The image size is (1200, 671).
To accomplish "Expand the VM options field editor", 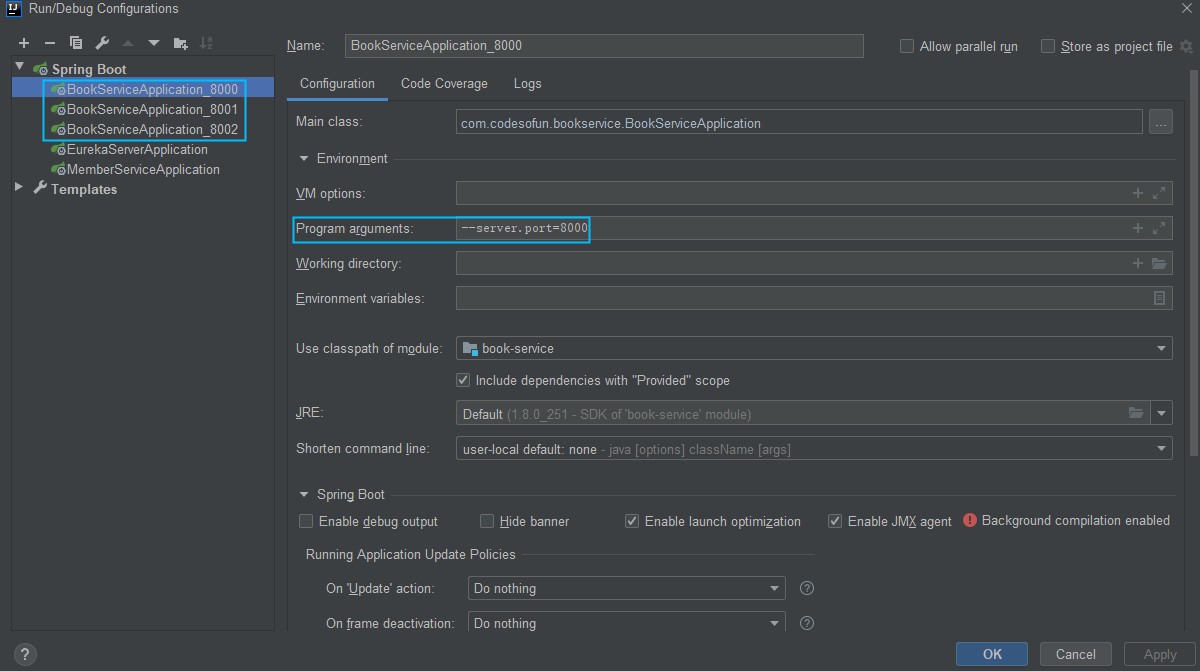I will [1159, 193].
